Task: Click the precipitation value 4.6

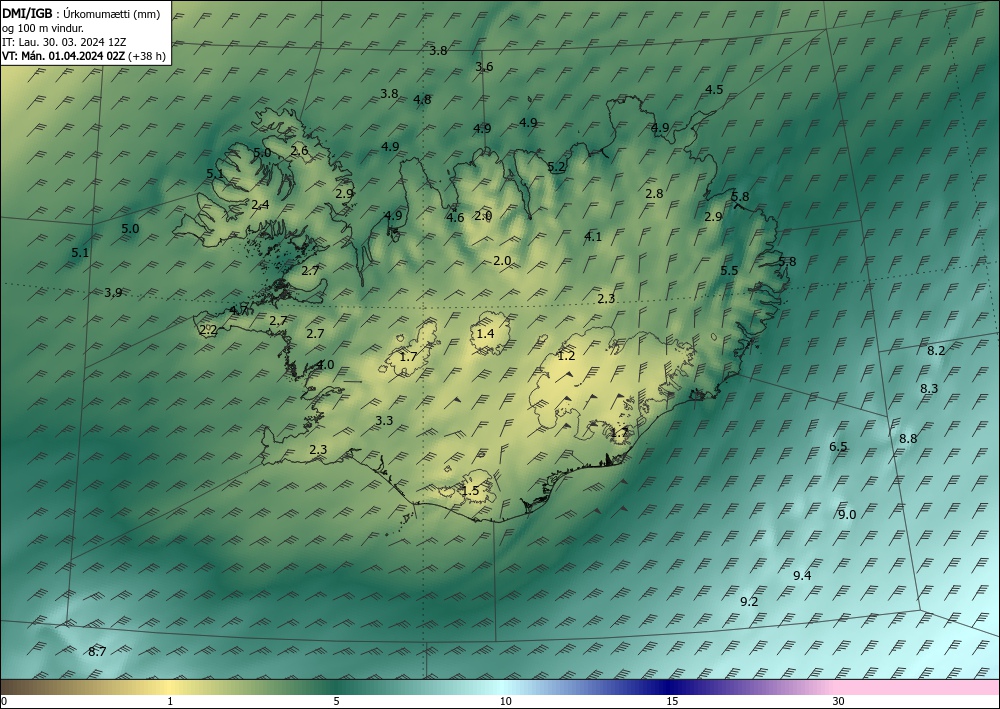Action: click(x=455, y=218)
